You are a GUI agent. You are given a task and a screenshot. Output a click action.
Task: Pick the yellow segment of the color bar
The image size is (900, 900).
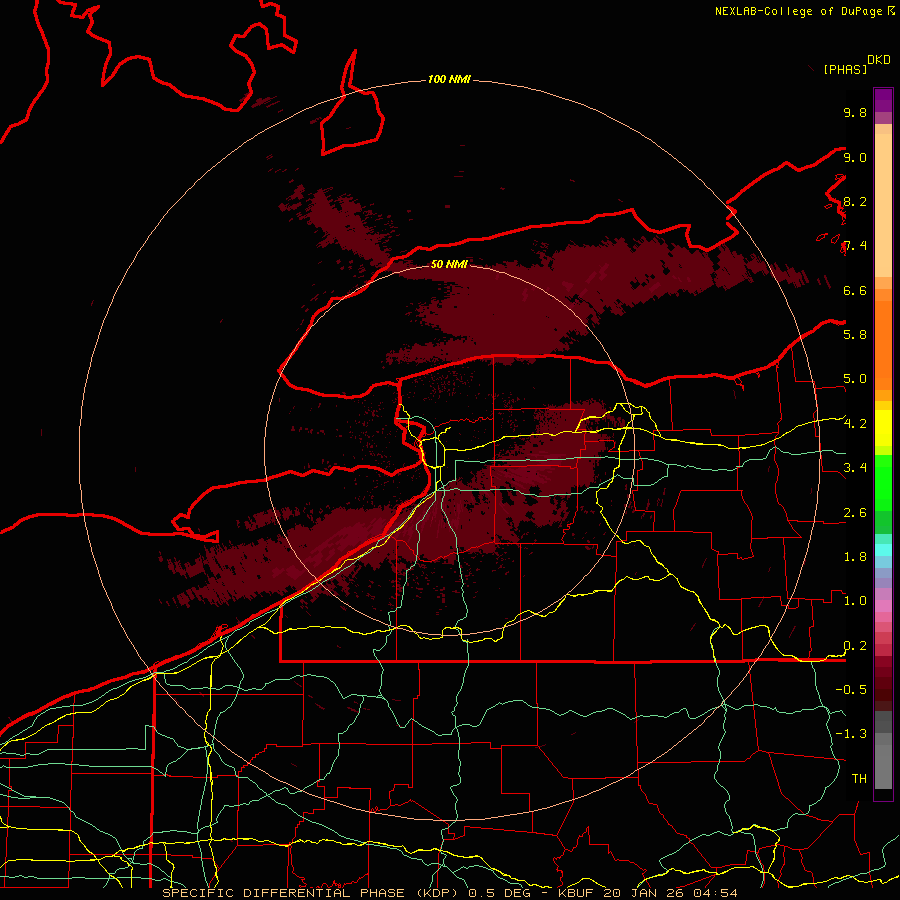(x=883, y=428)
